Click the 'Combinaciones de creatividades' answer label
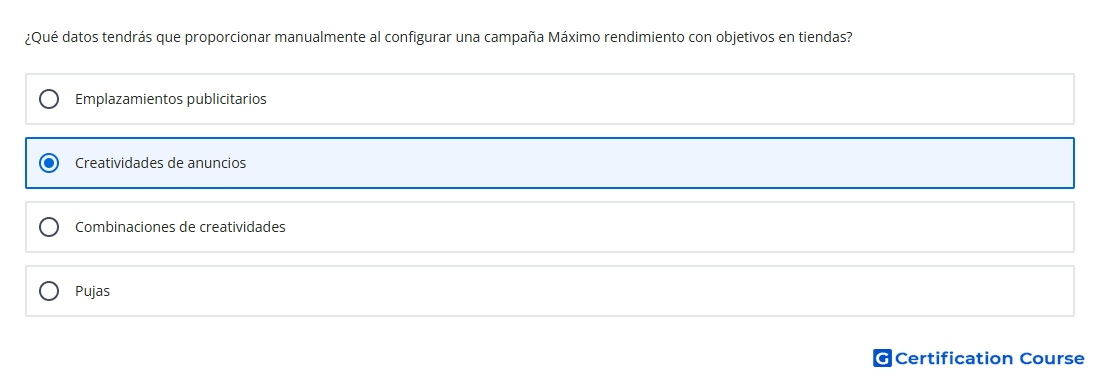1100x377 pixels. click(180, 227)
